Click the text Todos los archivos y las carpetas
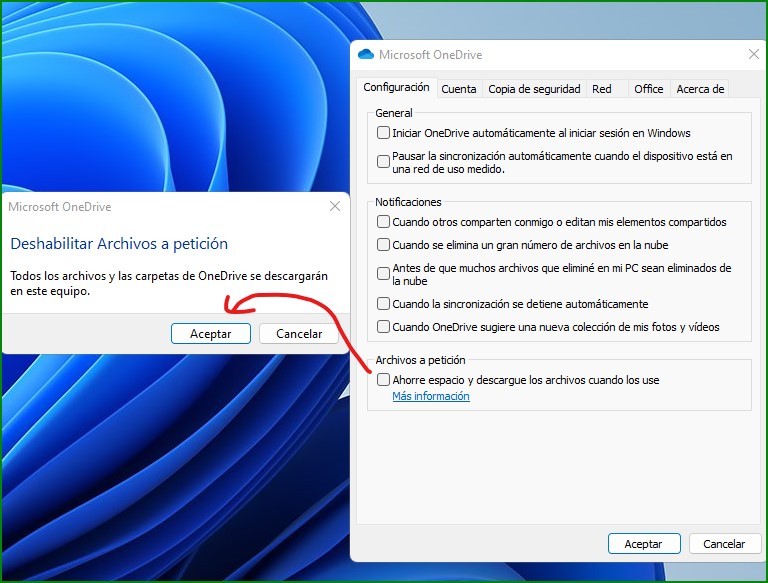The image size is (768, 583). click(169, 283)
